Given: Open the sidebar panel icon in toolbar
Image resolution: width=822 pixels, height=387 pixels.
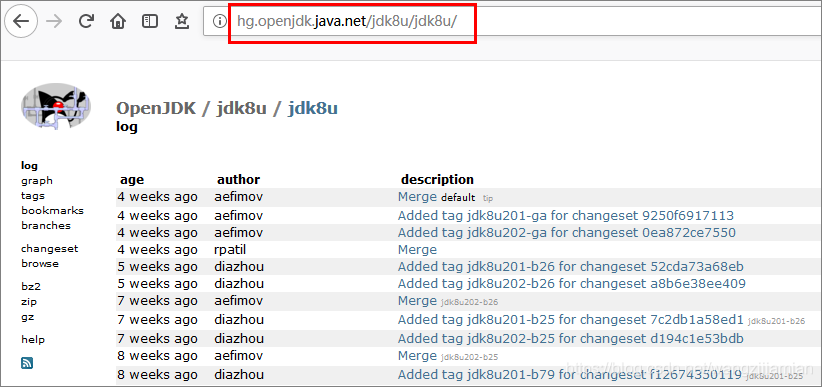Looking at the screenshot, I should [150, 21].
